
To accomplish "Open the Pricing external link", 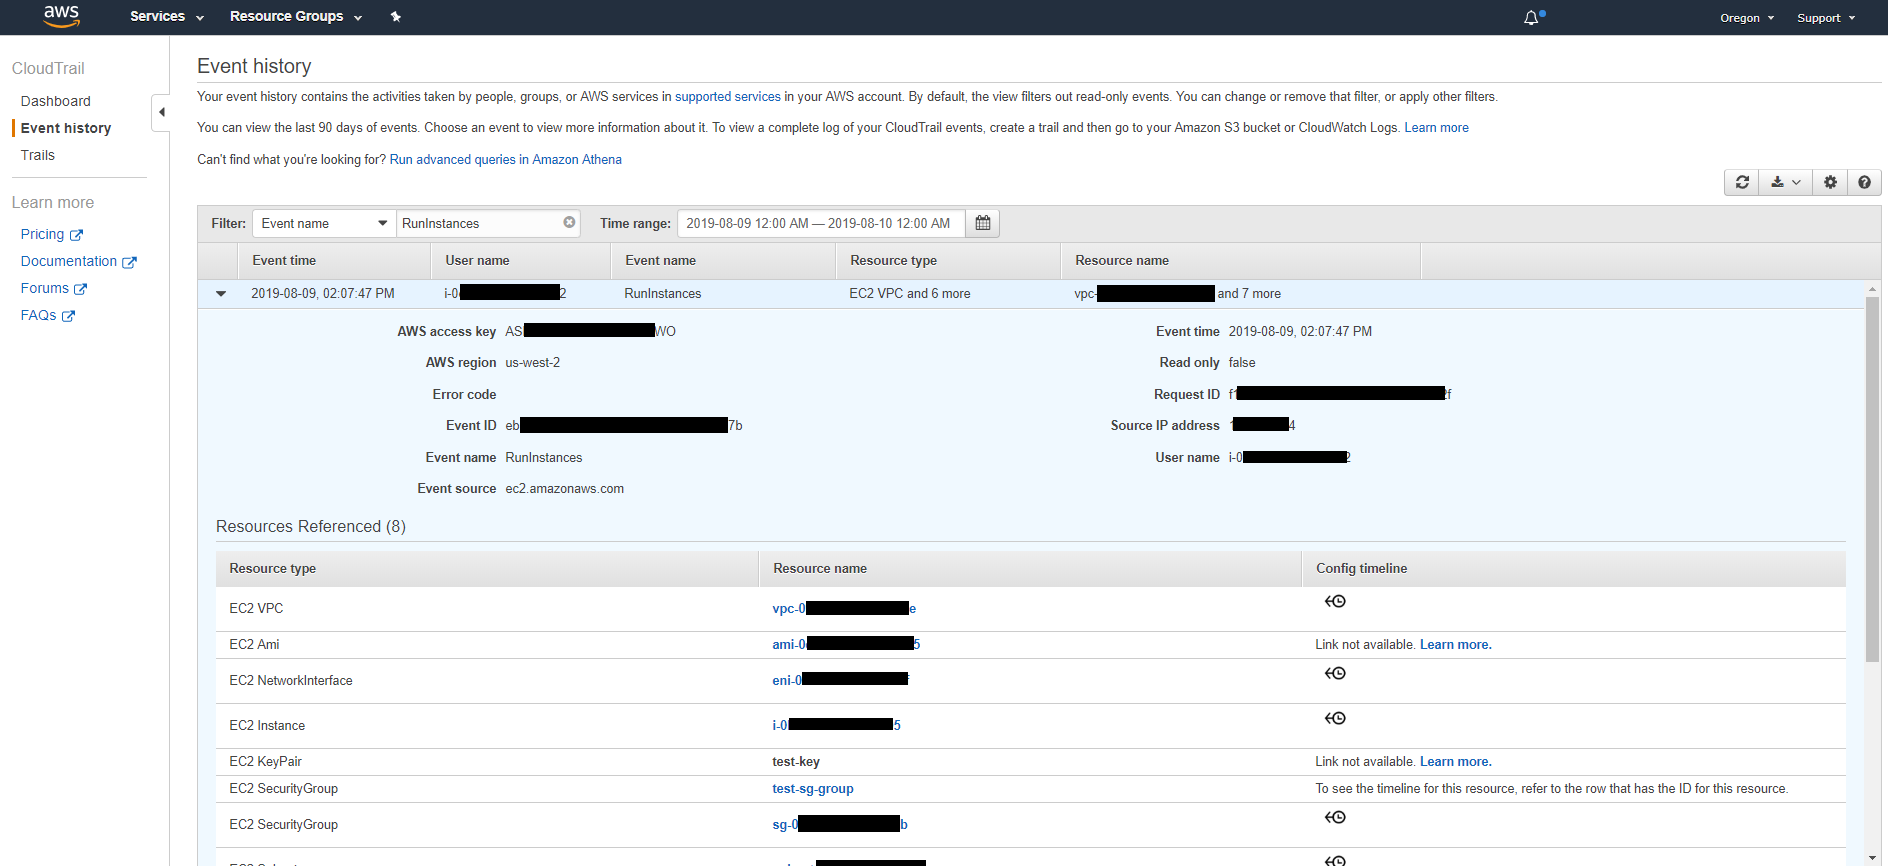I will 52,234.
